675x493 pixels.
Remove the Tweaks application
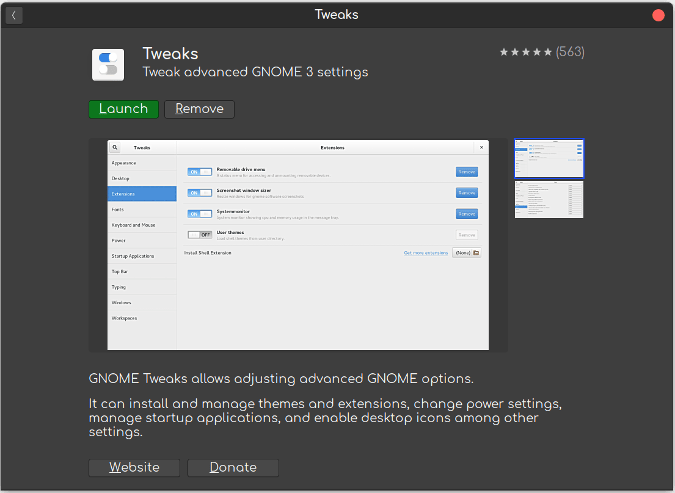[x=199, y=109]
